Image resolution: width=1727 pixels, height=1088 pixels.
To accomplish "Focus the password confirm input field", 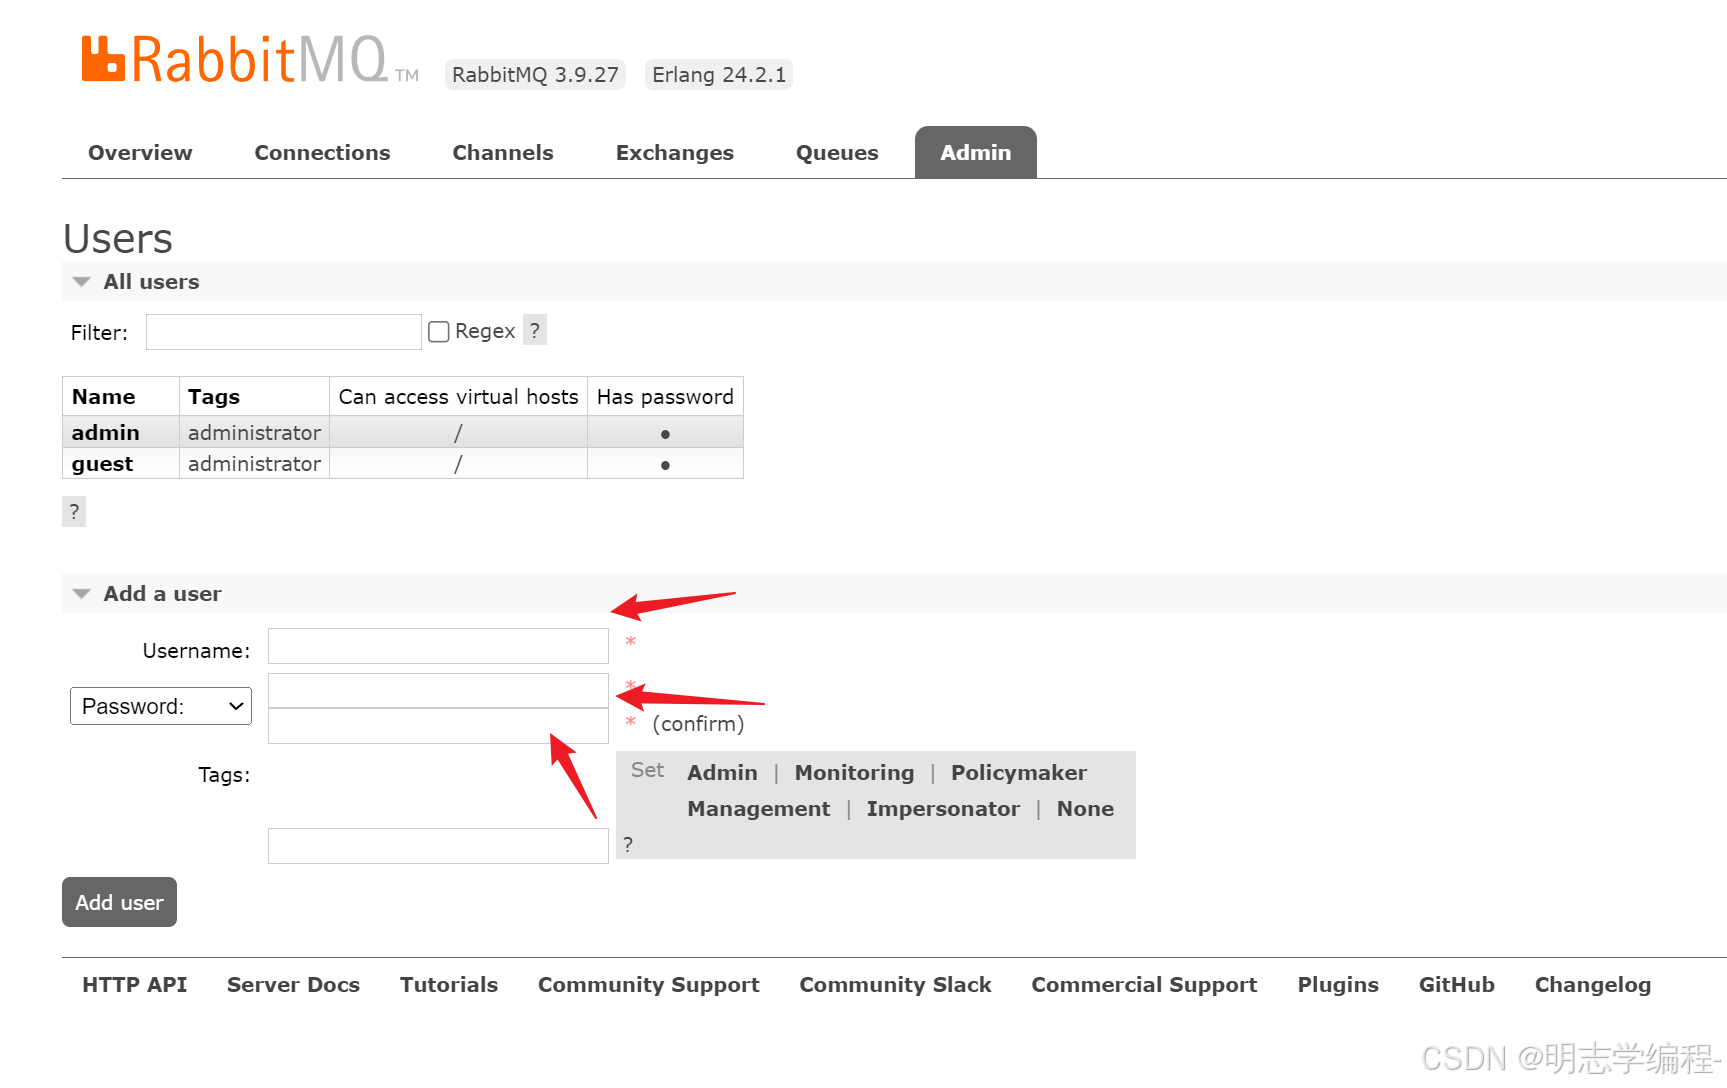I will tap(438, 726).
